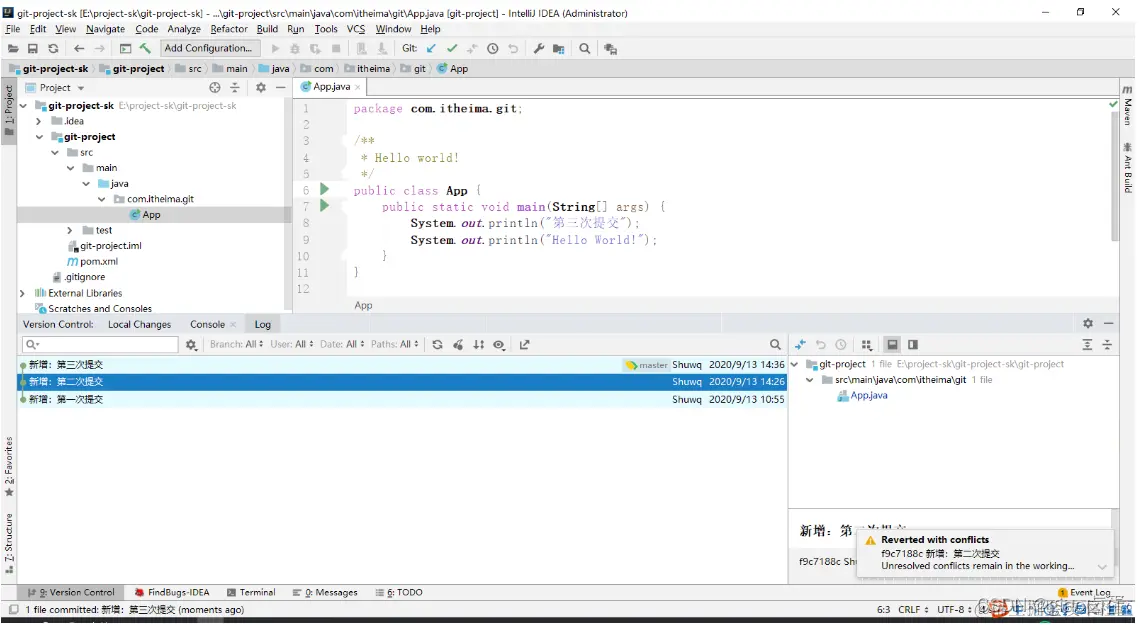Click the Open folder toolbar icon
1140x625 pixels.
click(x=13, y=49)
